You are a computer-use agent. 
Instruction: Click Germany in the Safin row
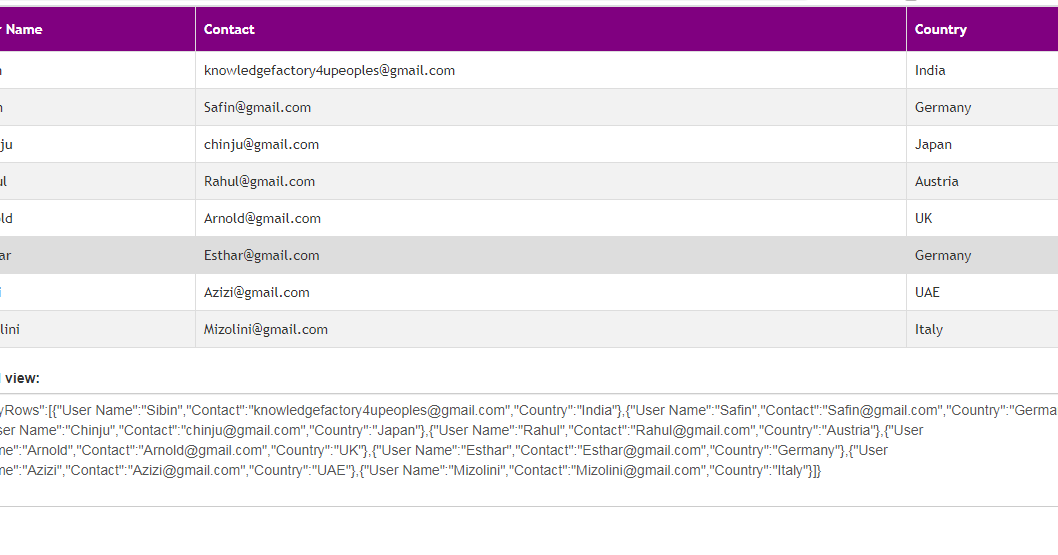(943, 107)
